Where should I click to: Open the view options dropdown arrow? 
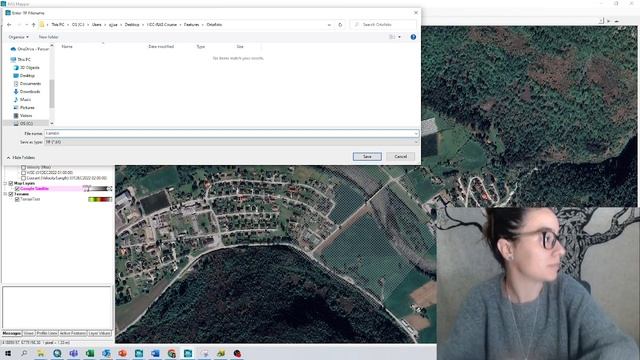click(x=400, y=37)
